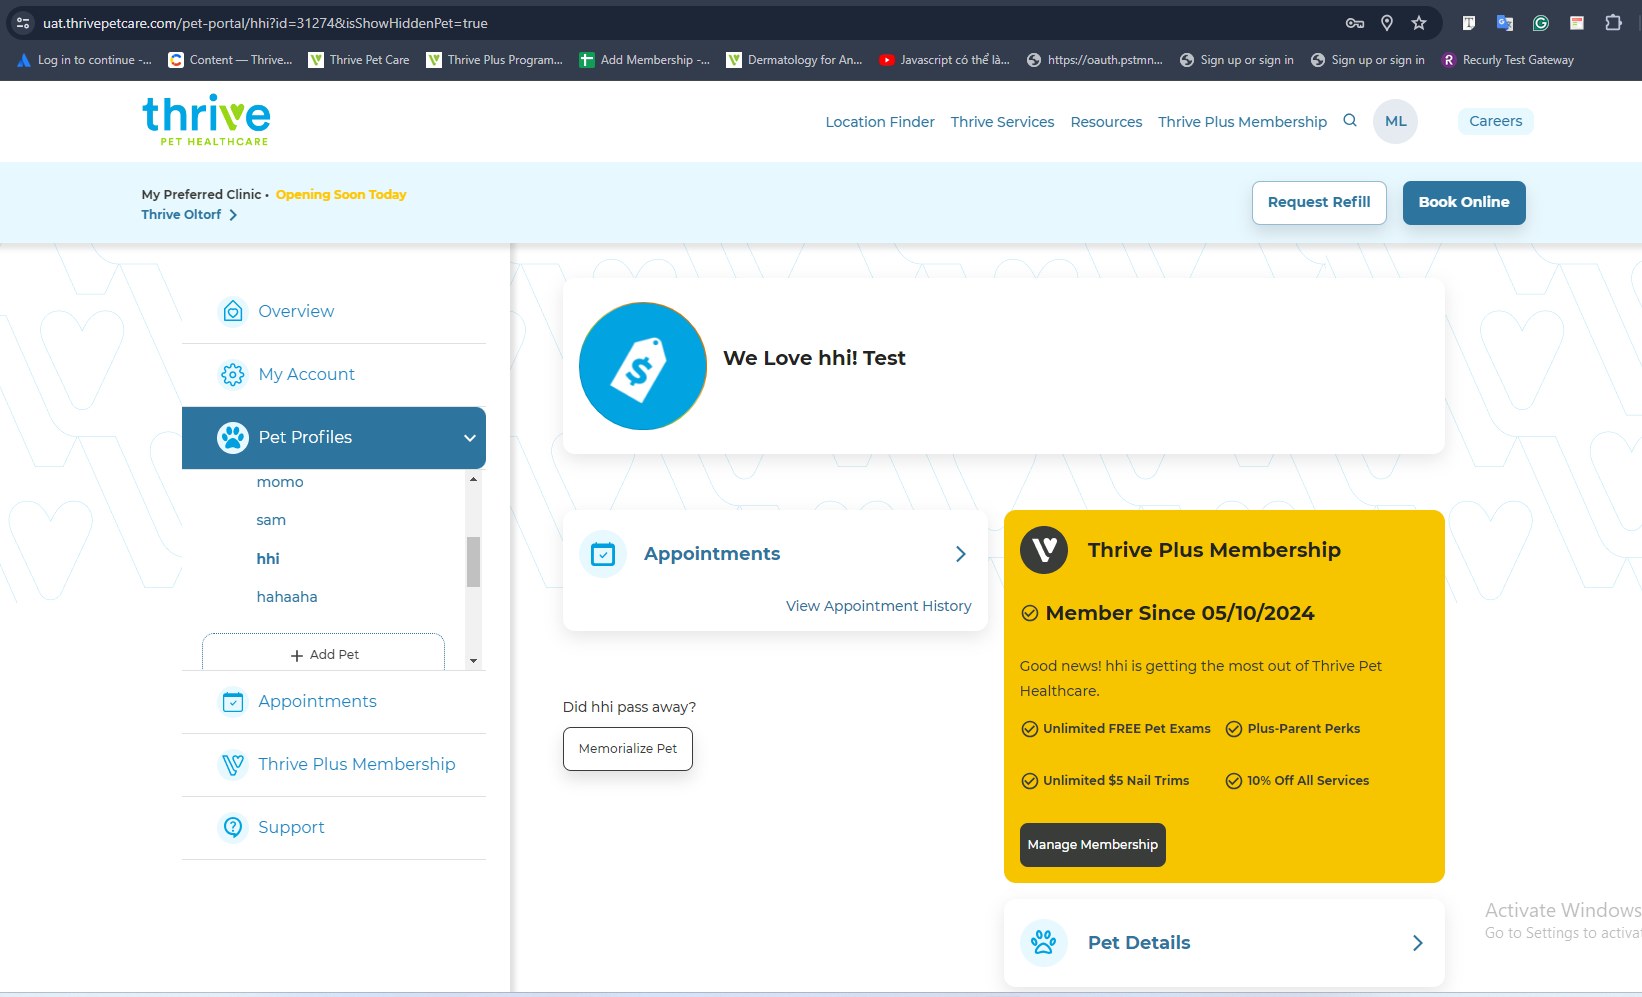Click the sidebar Thrive Plus V icon
The height and width of the screenshot is (997, 1642).
click(x=233, y=764)
